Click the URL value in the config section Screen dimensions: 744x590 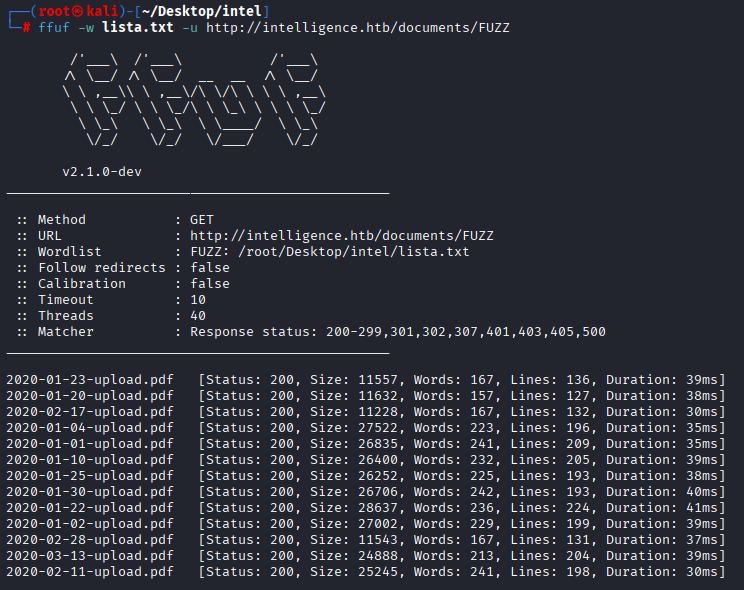342,235
